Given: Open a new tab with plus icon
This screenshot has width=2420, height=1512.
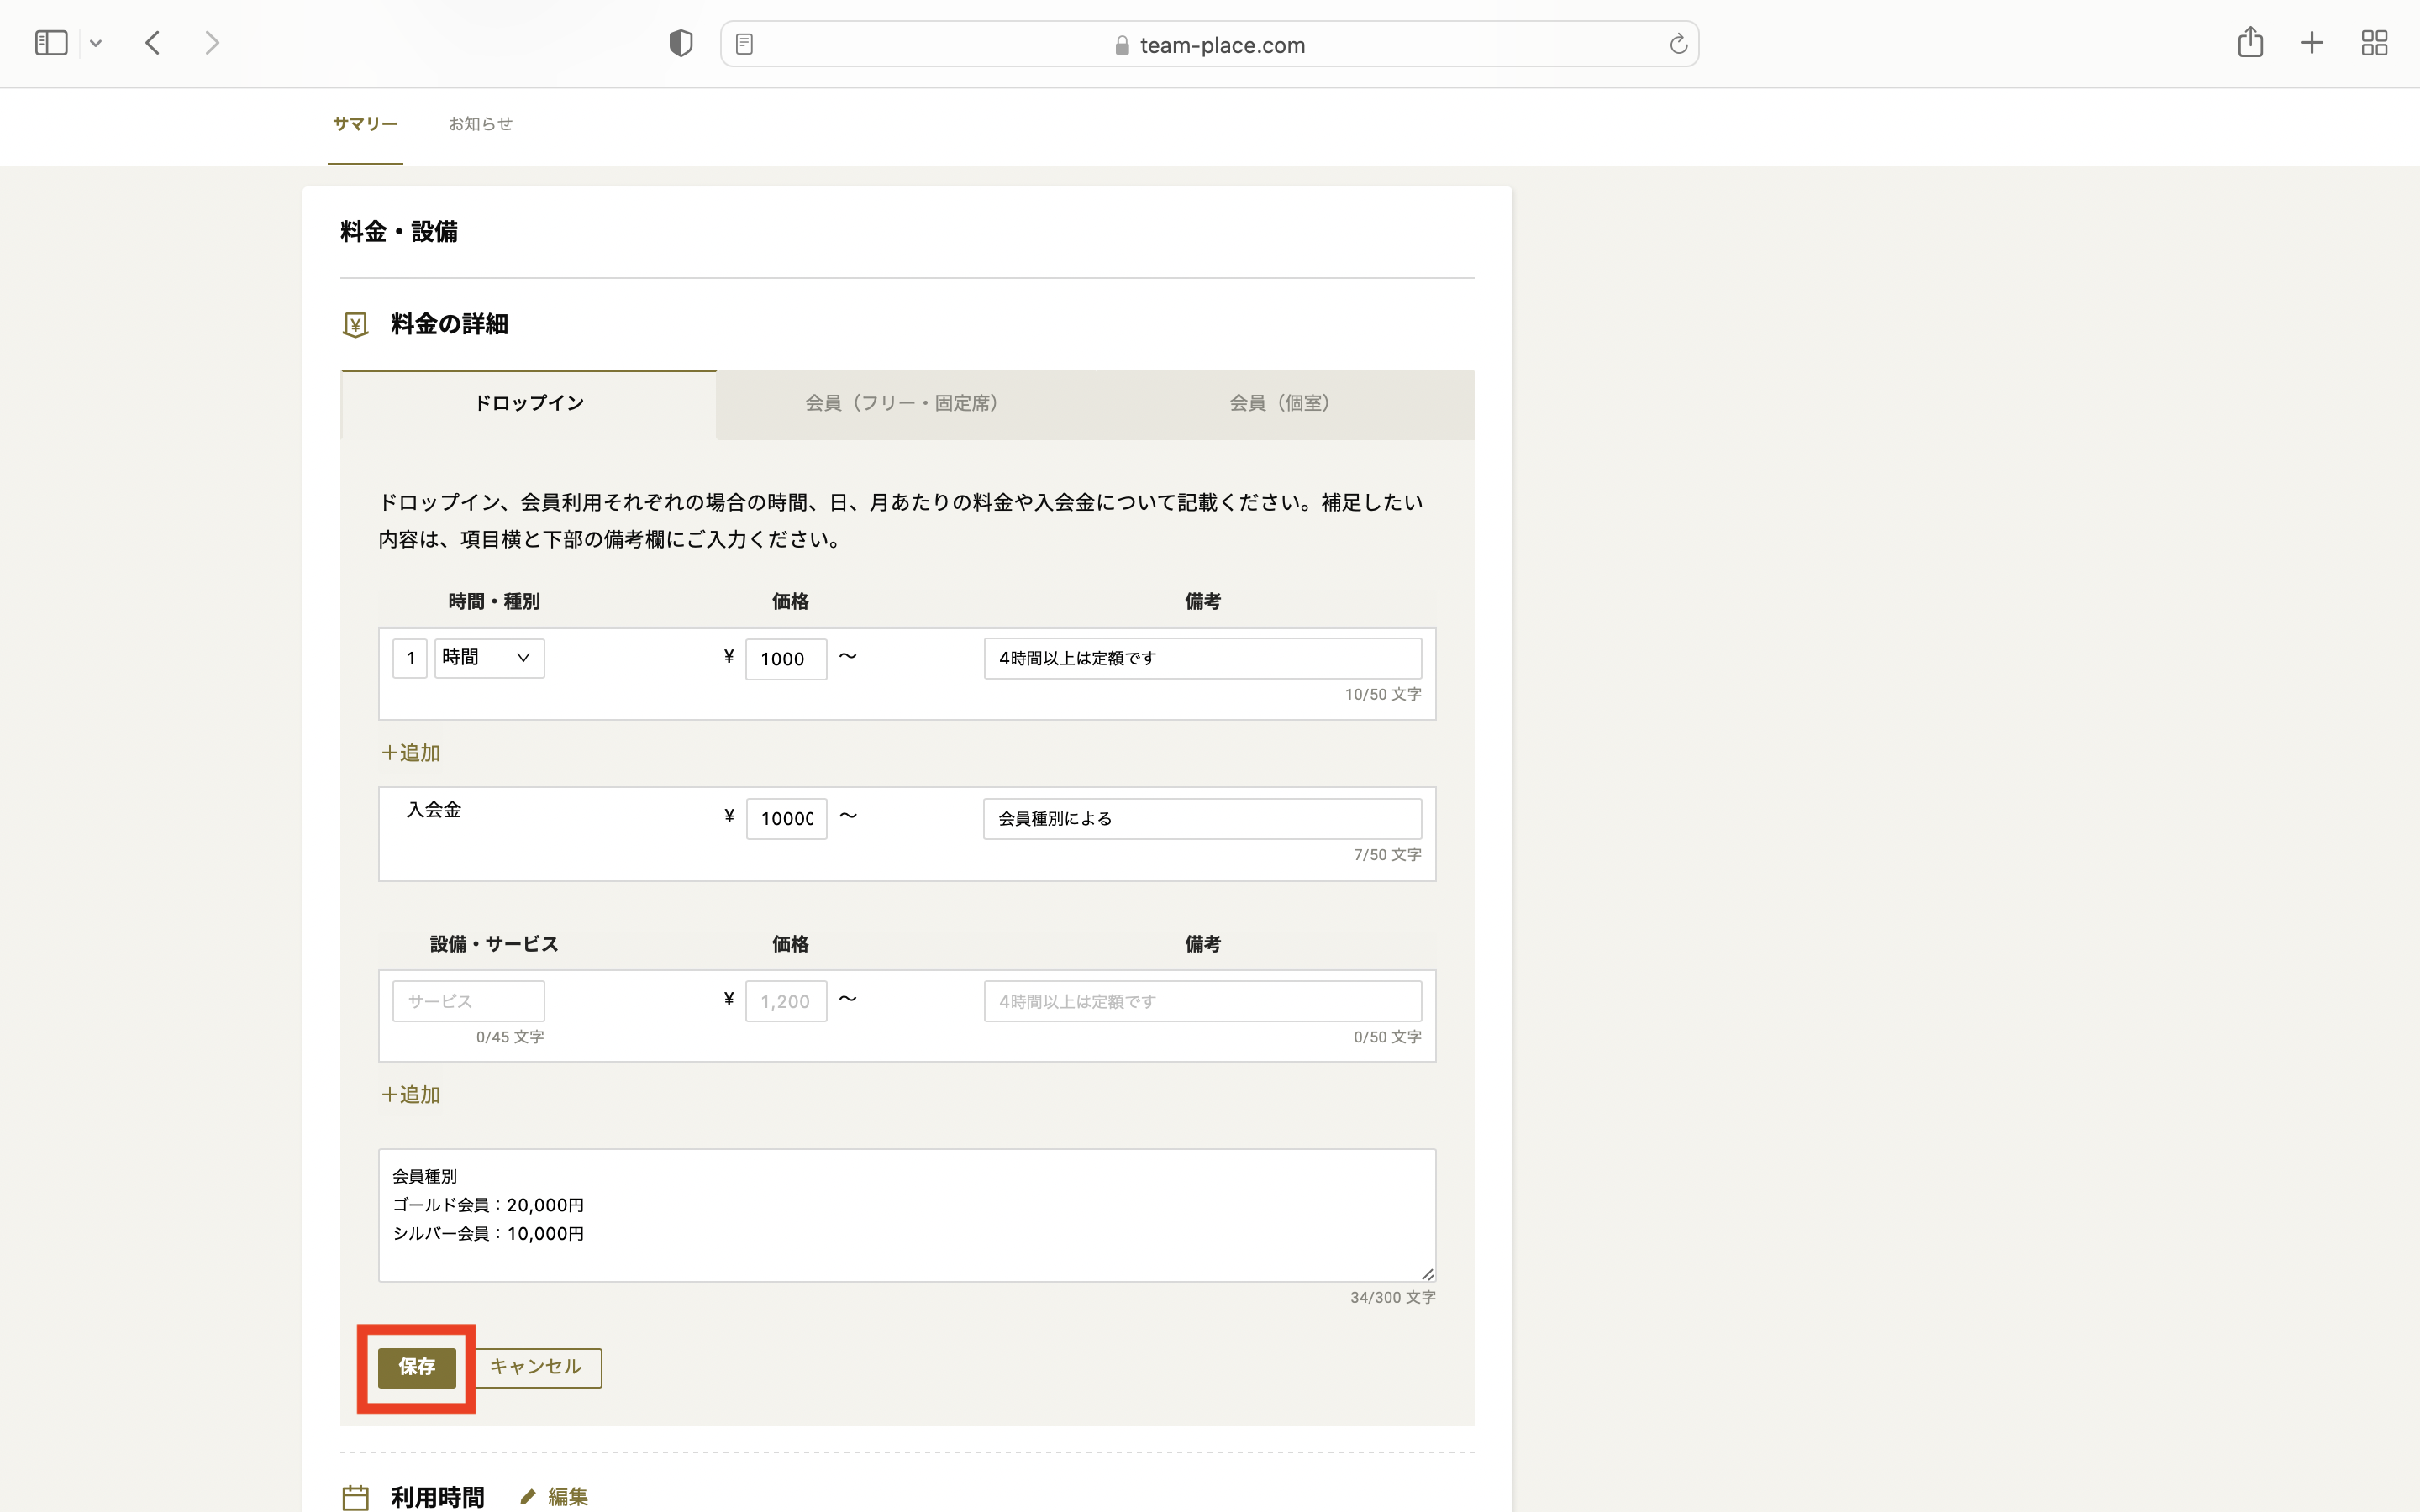Looking at the screenshot, I should (x=2311, y=43).
